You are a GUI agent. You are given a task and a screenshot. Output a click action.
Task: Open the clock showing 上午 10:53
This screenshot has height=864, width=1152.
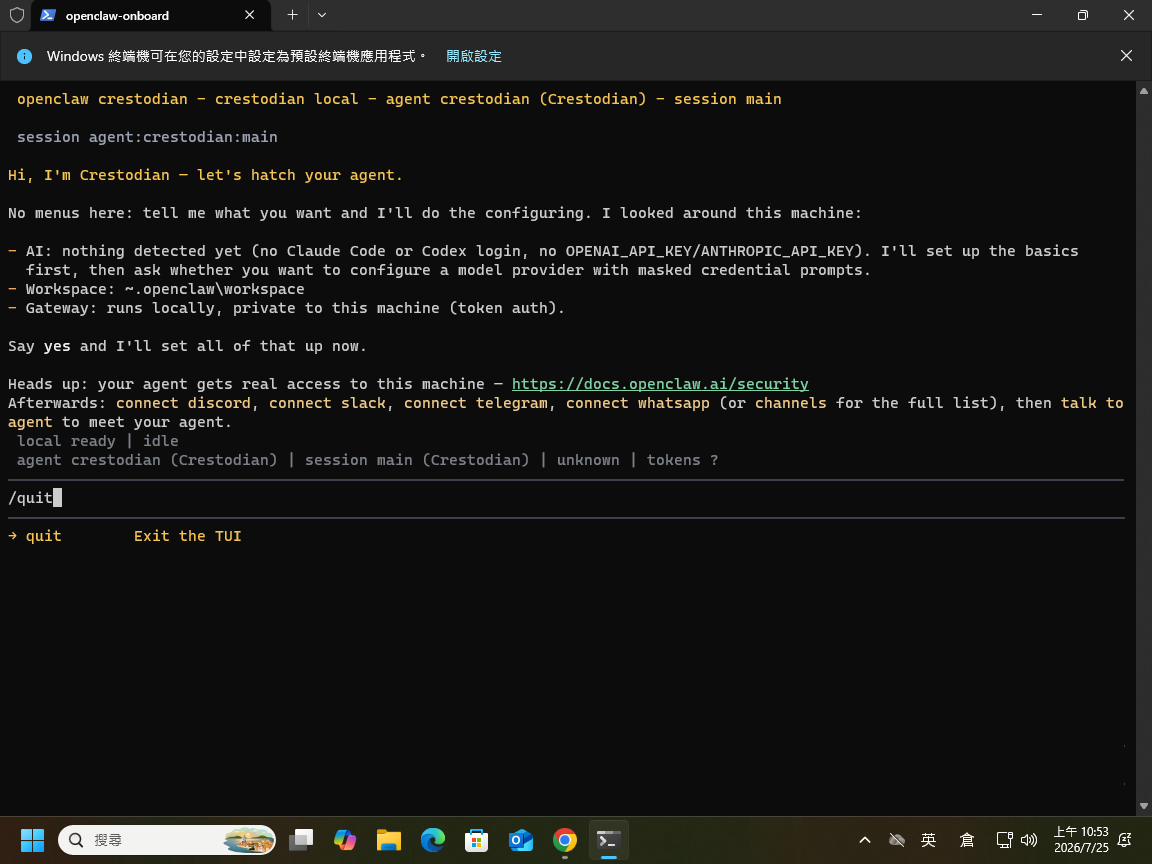coord(1081,840)
